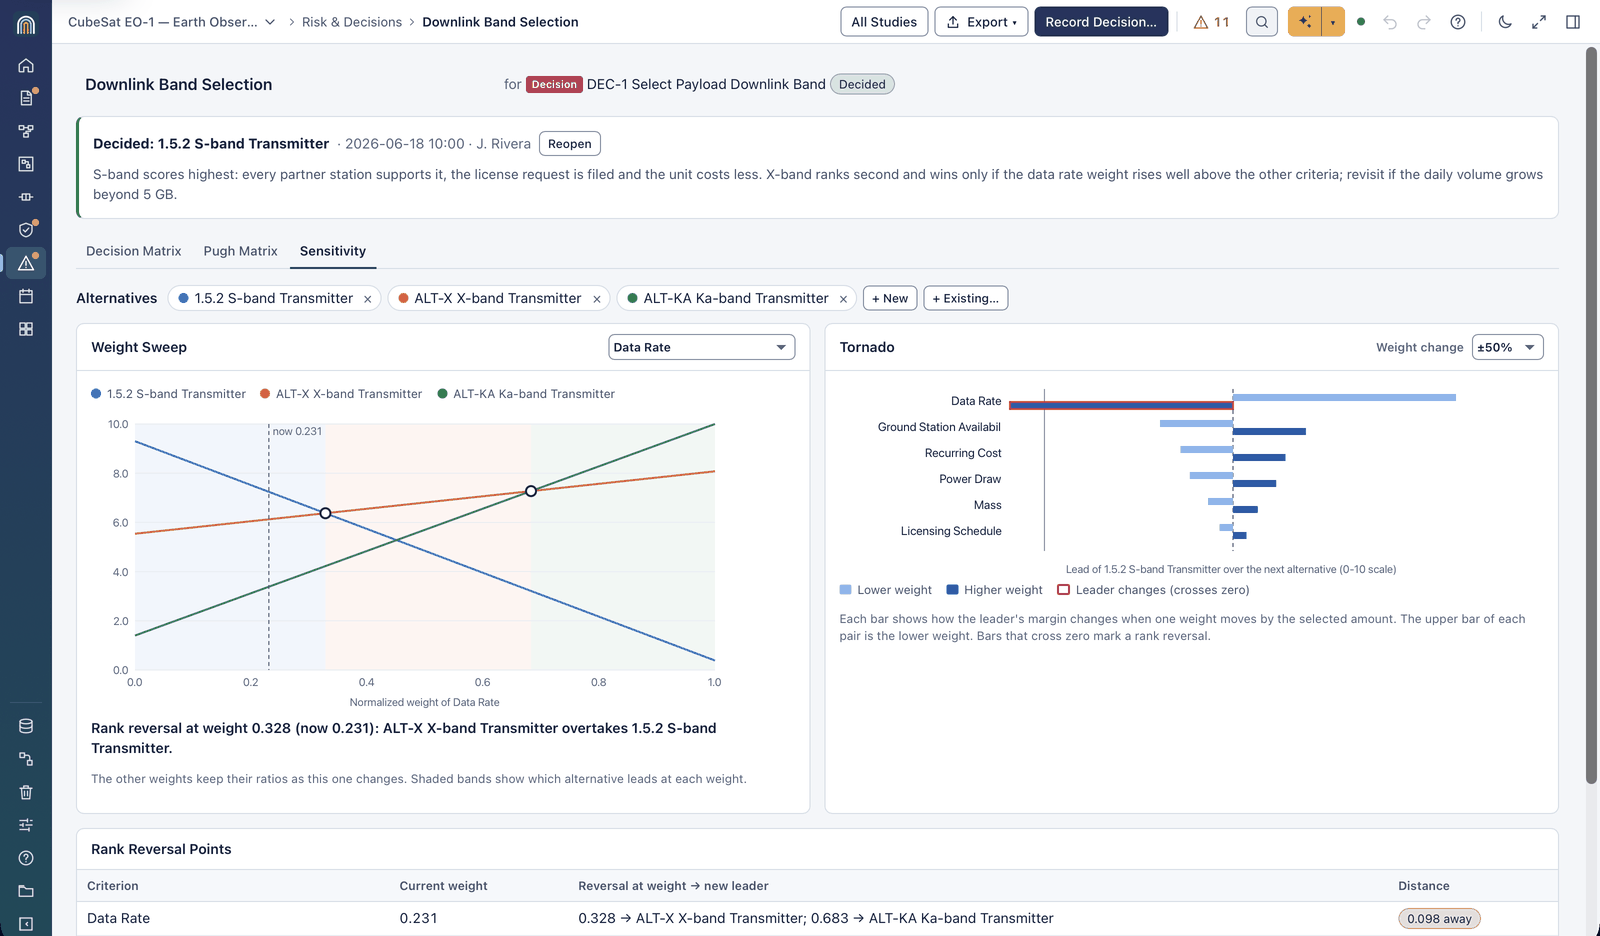Open the ±50% weight change dropdown
This screenshot has height=936, width=1600.
click(x=1507, y=347)
